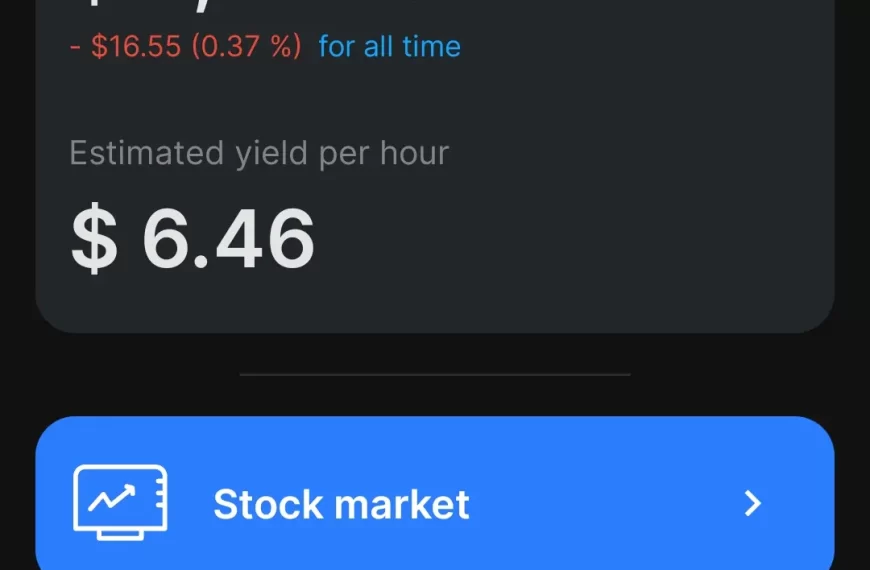This screenshot has height=570, width=870.
Task: Click the "for all time" link
Action: 389,46
